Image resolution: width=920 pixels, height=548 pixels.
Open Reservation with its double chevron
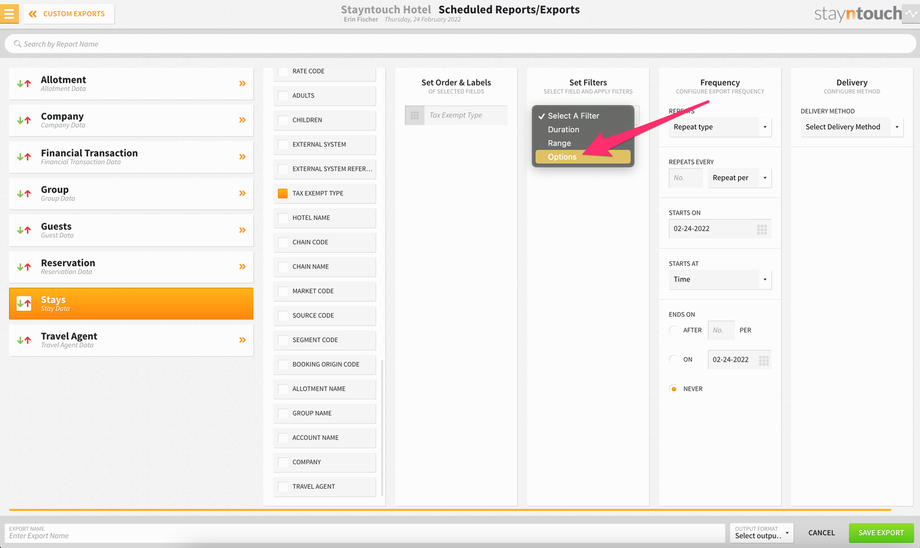(x=242, y=267)
